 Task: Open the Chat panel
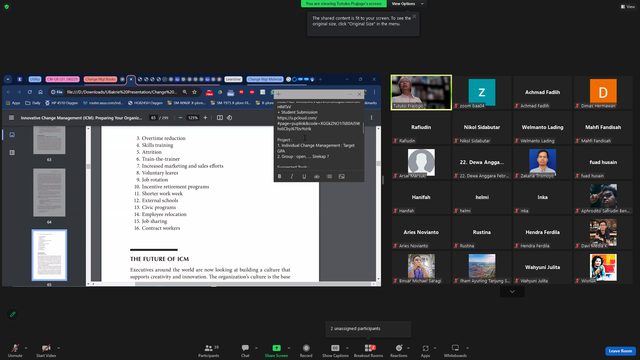click(245, 350)
